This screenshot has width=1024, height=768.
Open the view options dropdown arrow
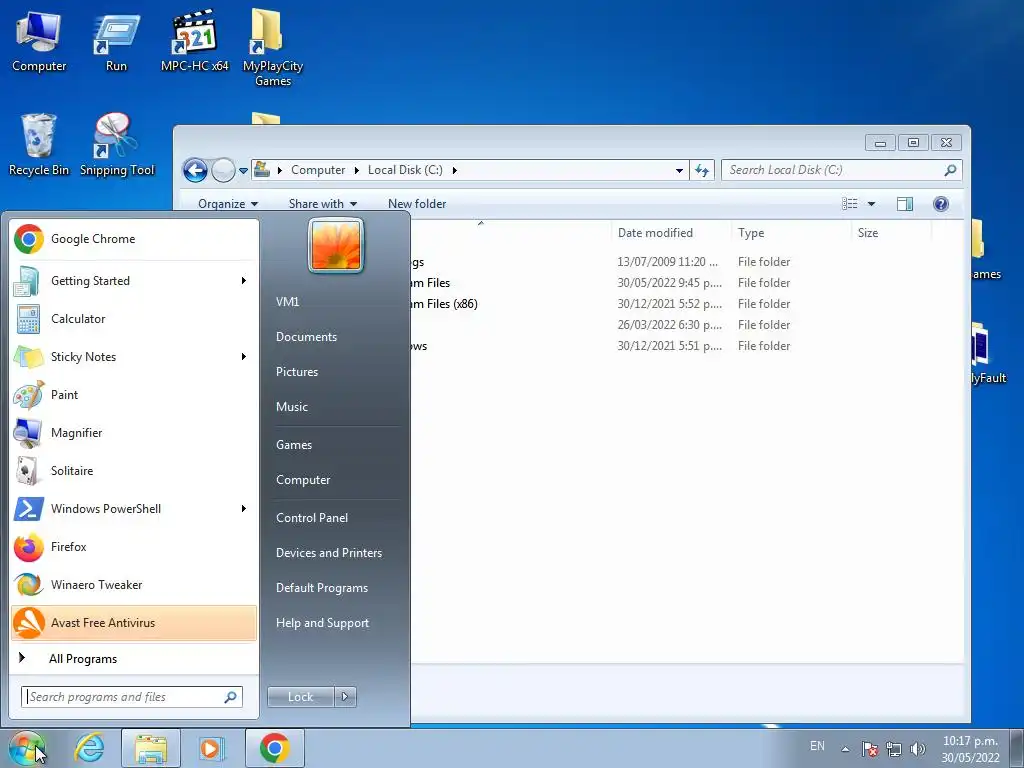[x=871, y=204]
